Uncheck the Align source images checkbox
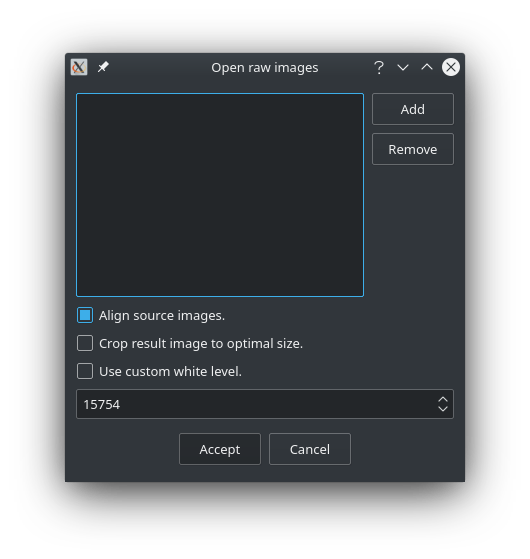Screen dimensions: 530x559 pyautogui.click(x=85, y=315)
